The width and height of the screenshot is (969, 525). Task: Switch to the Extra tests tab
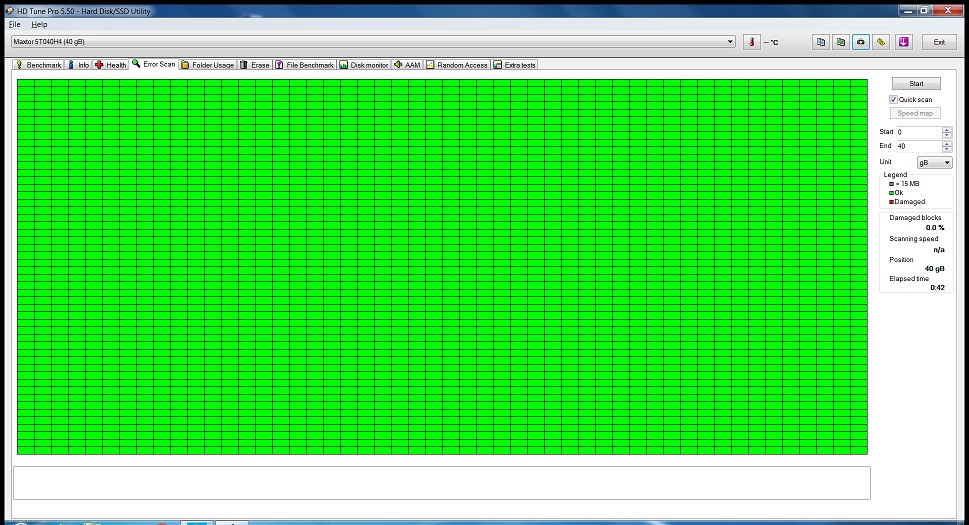(x=514, y=65)
